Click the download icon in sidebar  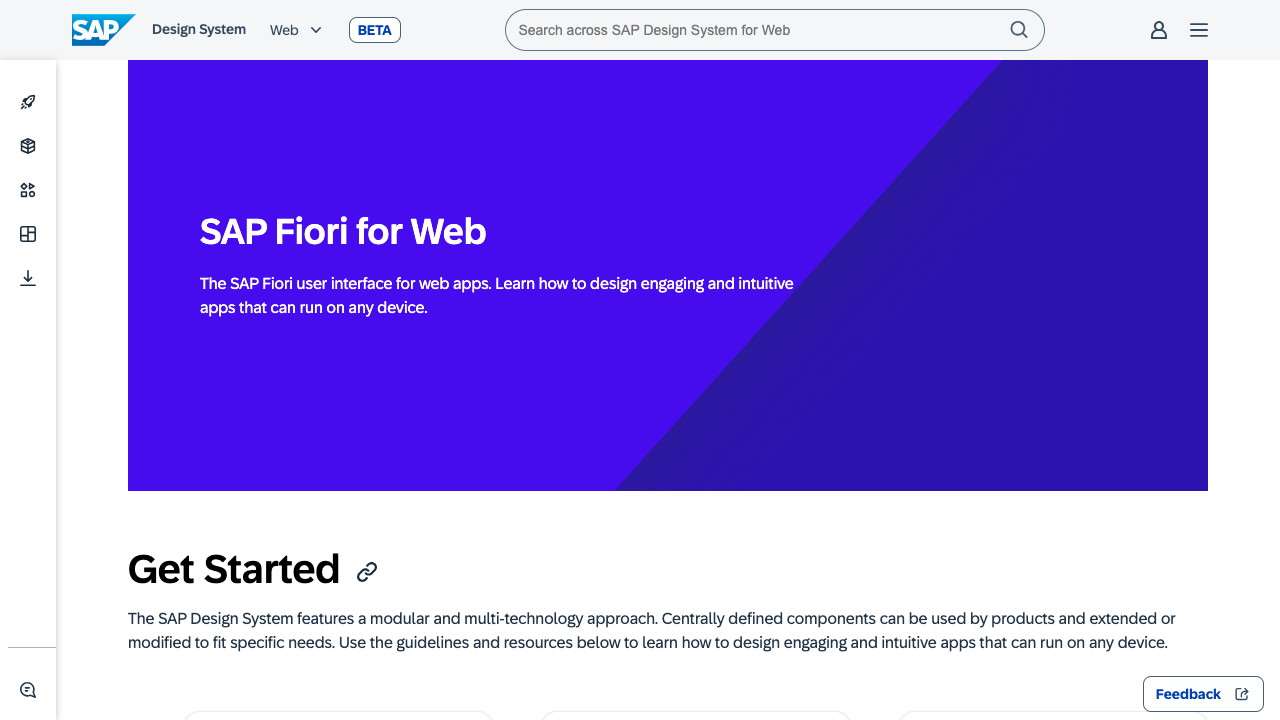(28, 278)
